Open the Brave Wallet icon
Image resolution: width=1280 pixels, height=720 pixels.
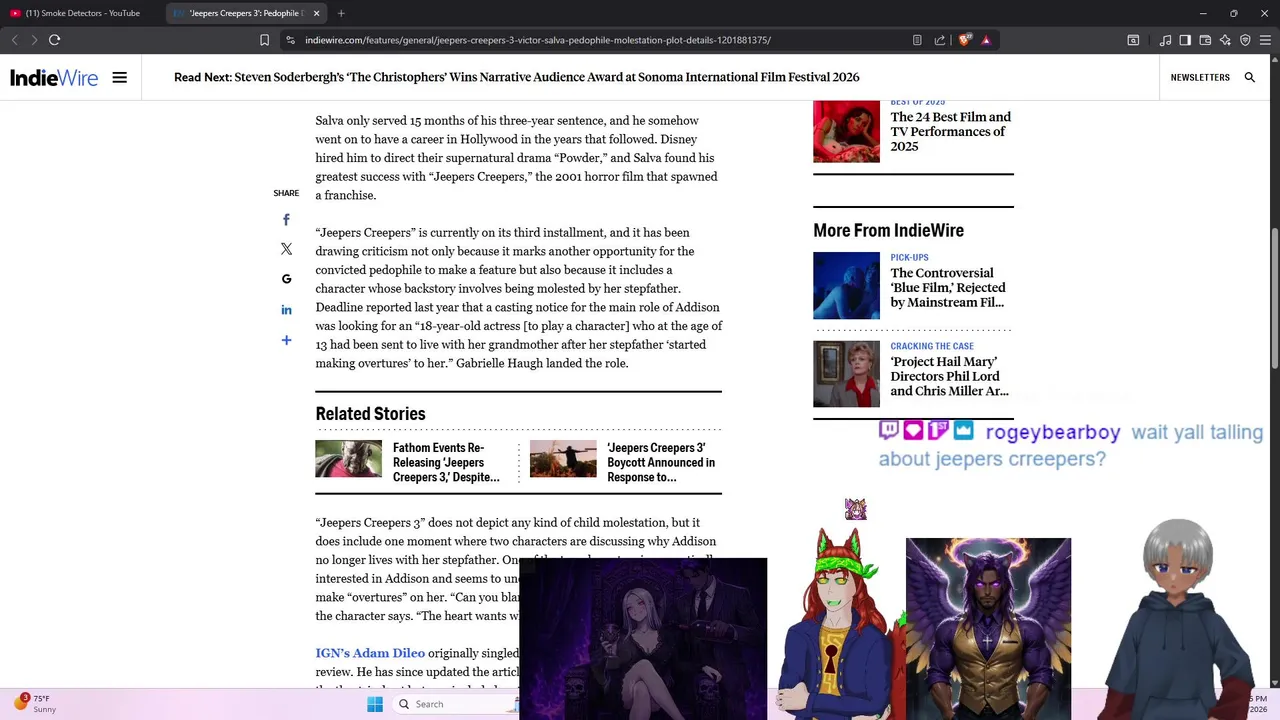pyautogui.click(x=1205, y=40)
